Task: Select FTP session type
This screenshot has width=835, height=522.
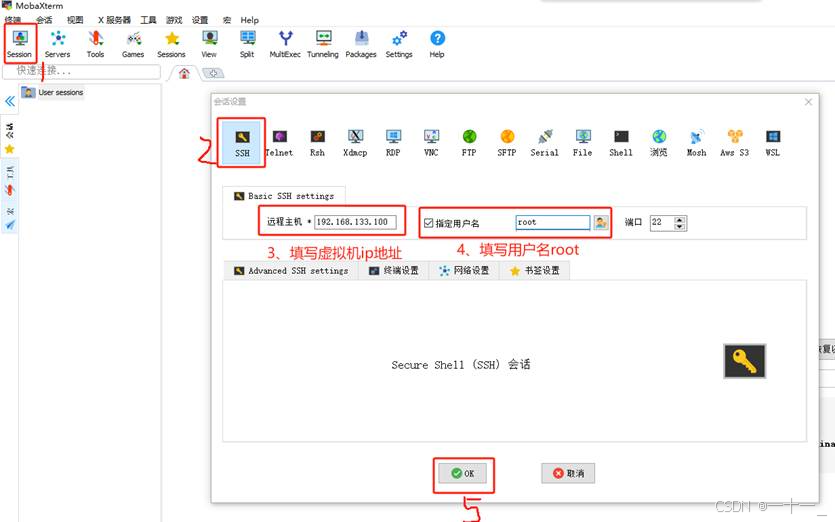Action: 469,143
